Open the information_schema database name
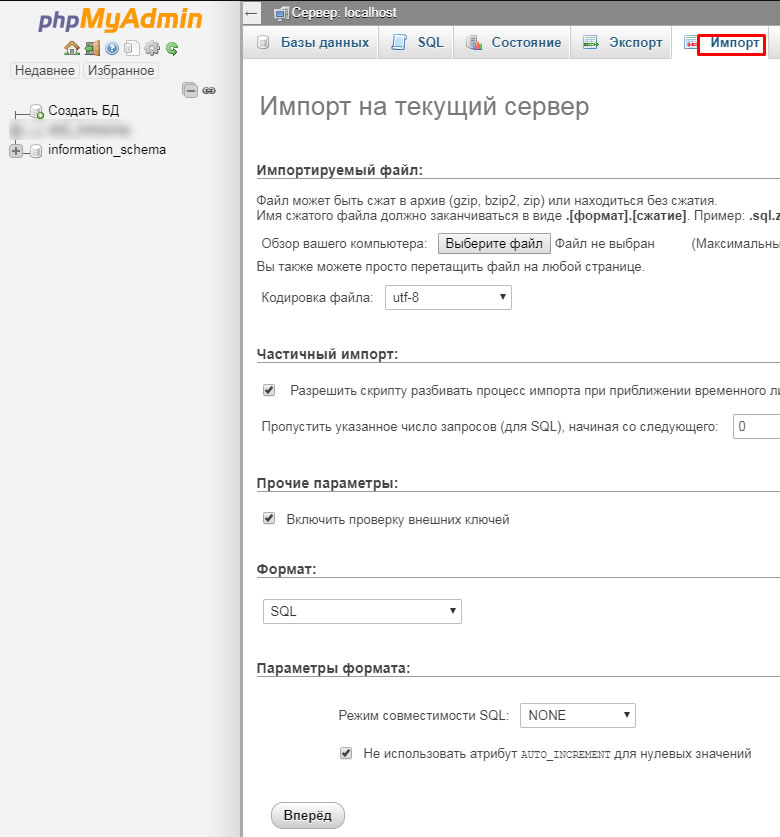The image size is (780, 837). click(x=107, y=149)
